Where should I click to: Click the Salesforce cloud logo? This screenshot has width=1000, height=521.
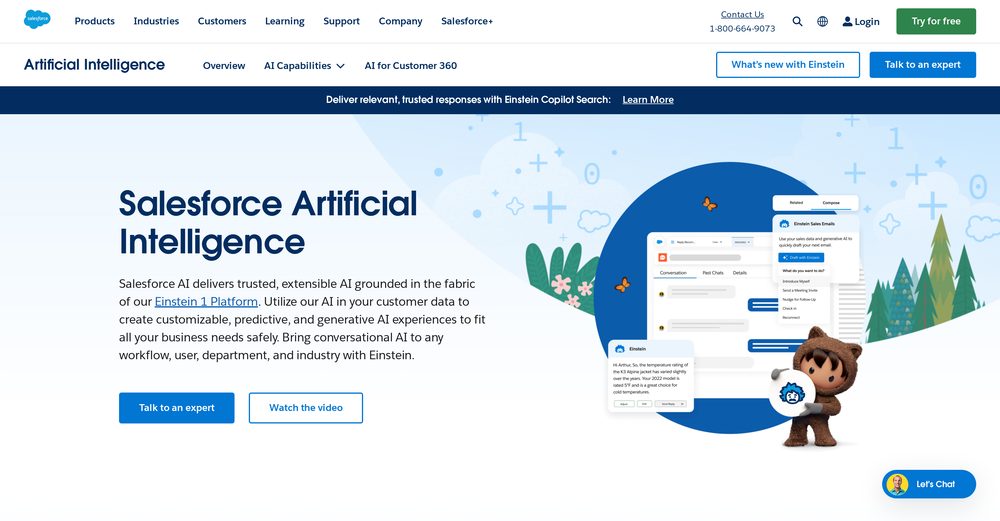(x=37, y=20)
